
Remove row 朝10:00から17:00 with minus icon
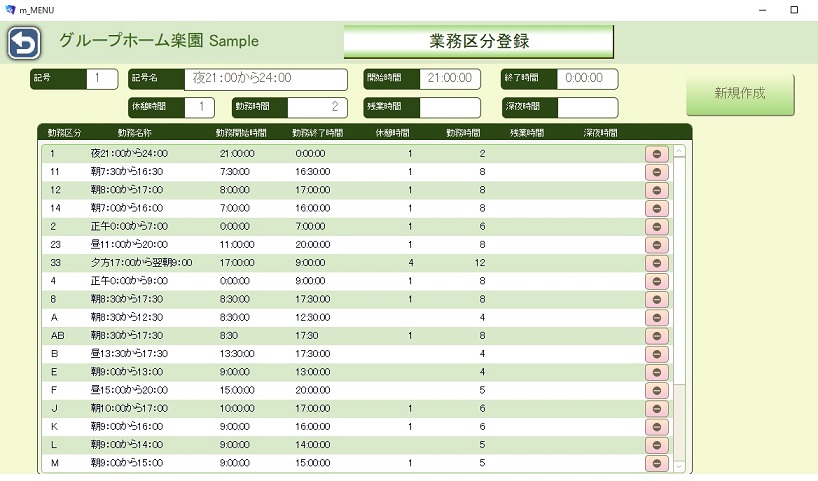[x=657, y=408]
